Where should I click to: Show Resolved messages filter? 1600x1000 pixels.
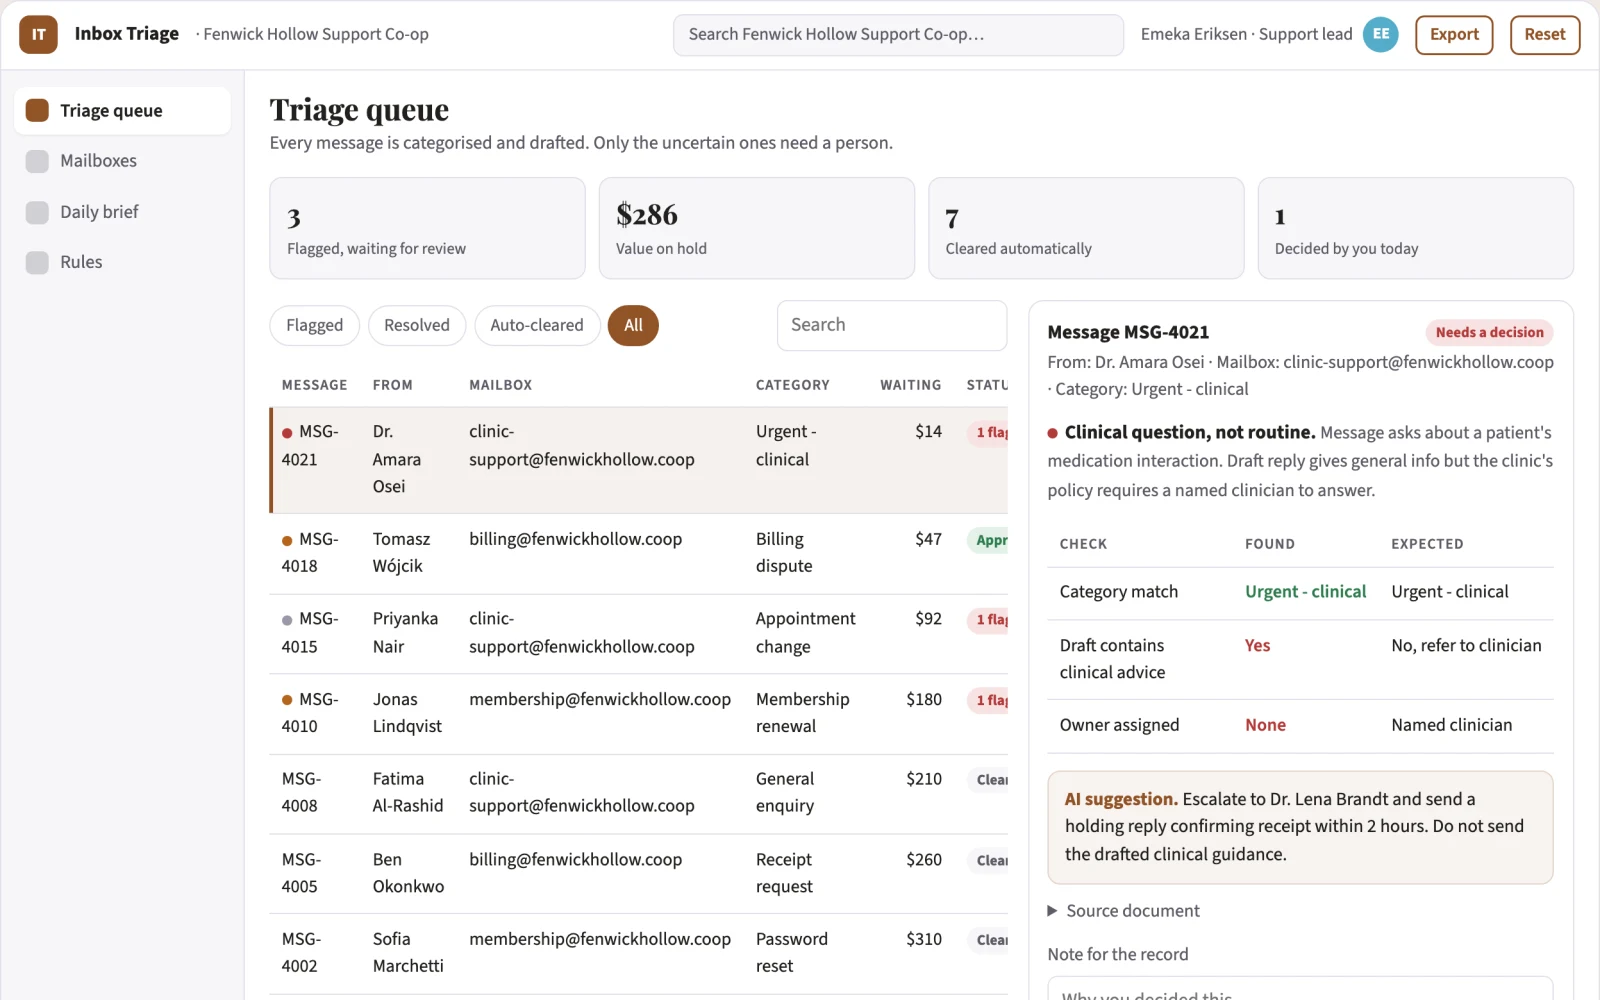point(417,325)
